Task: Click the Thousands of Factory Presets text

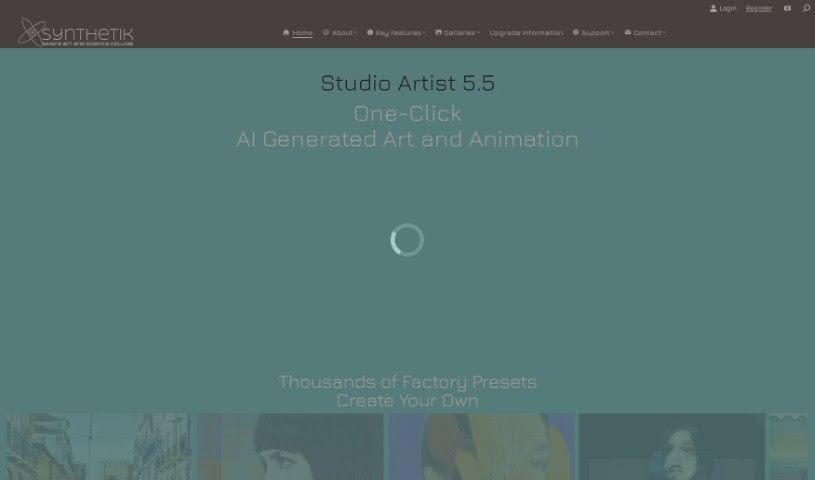Action: [x=408, y=382]
